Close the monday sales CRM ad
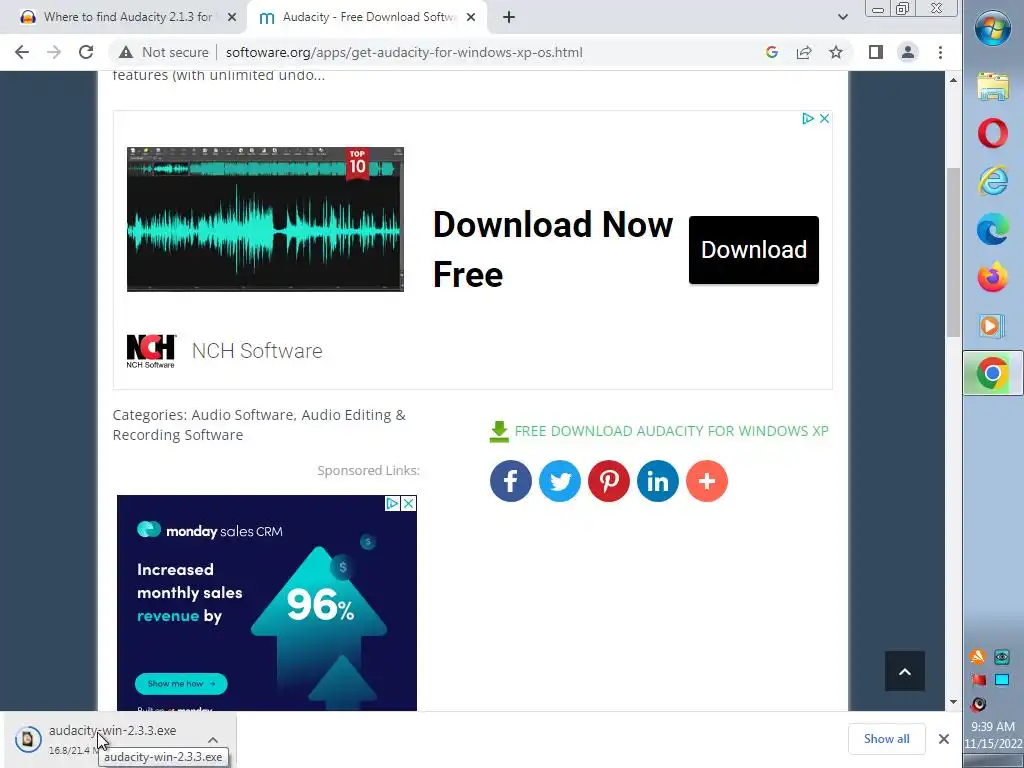Screen dimensions: 1024x768 tap(408, 504)
